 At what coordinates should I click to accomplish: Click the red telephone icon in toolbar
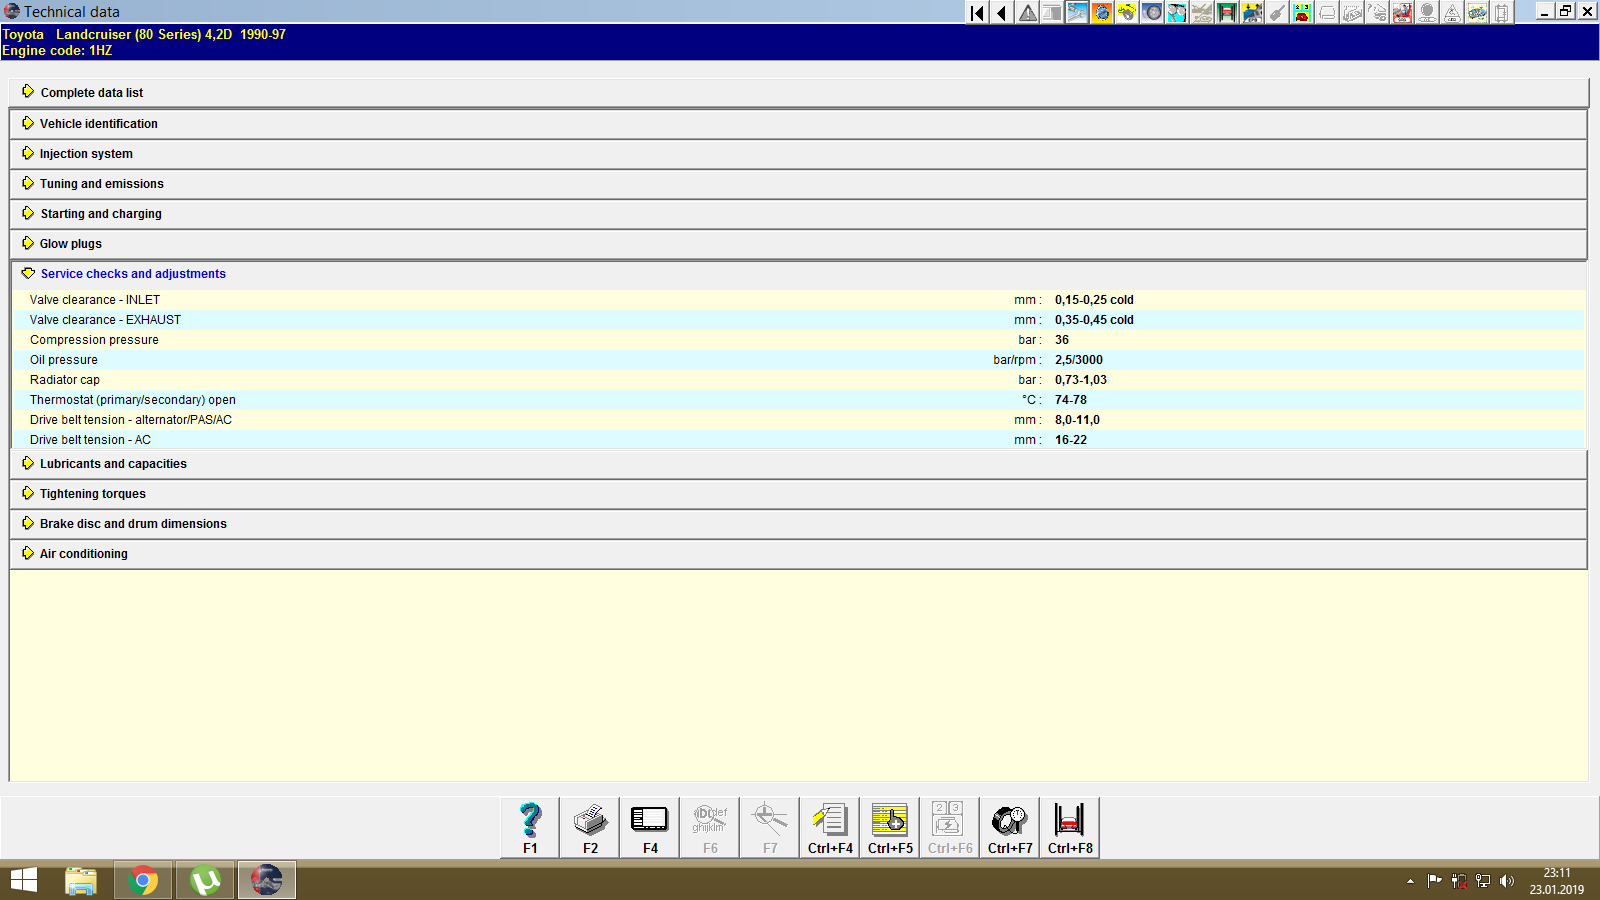(1304, 12)
